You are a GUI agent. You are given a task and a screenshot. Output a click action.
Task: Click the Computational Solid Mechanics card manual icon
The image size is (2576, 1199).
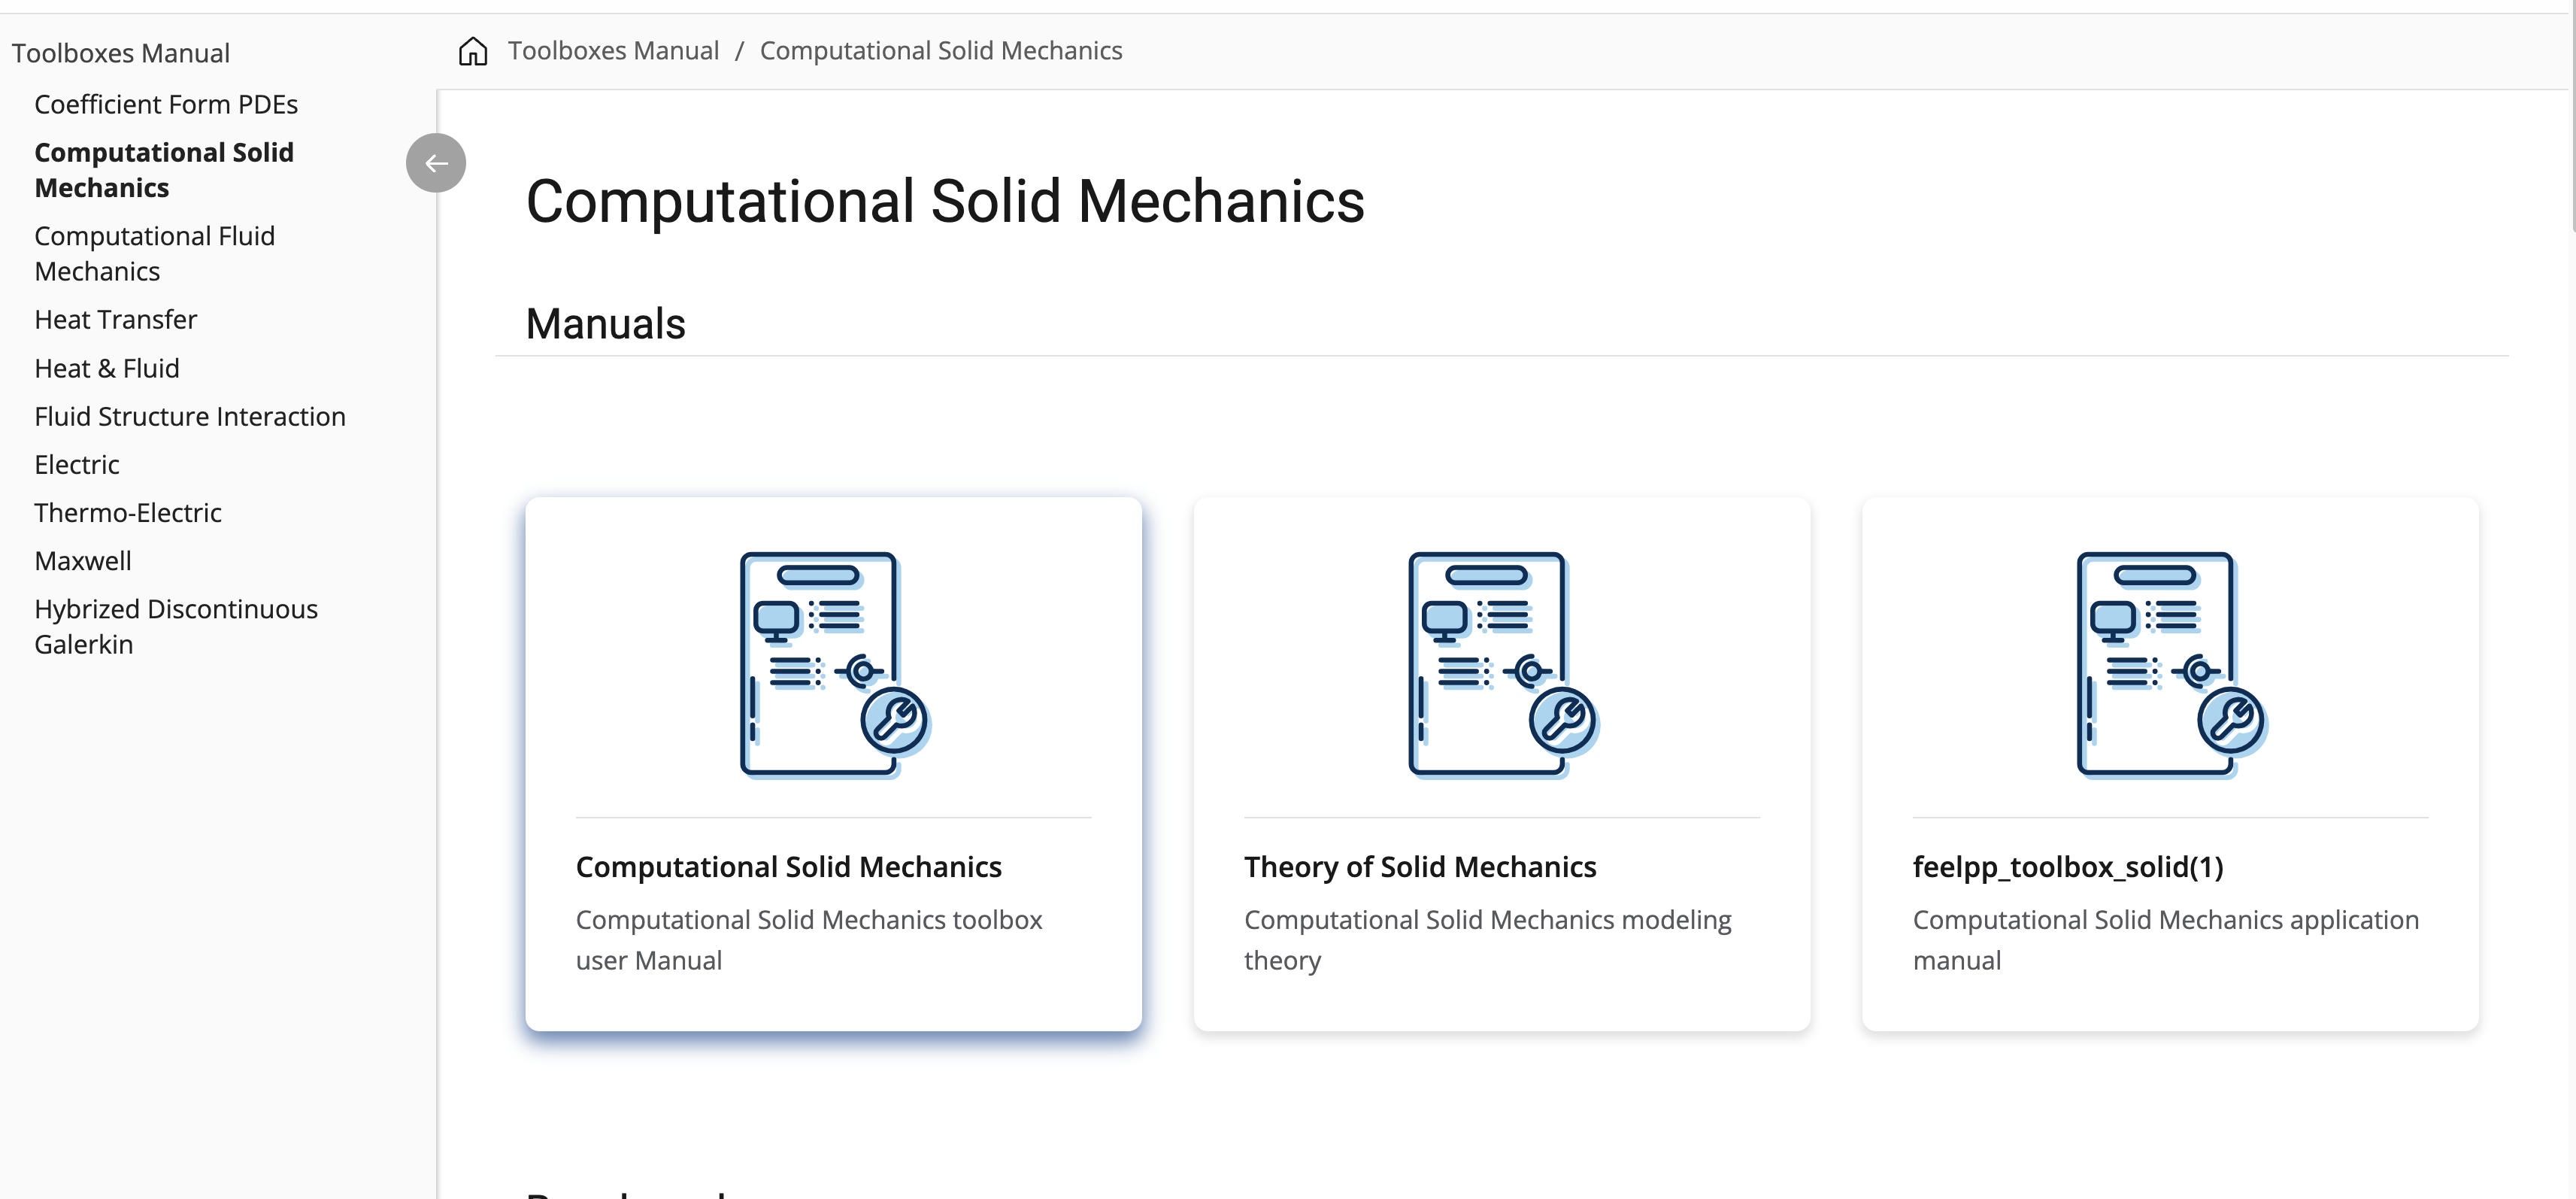point(834,665)
